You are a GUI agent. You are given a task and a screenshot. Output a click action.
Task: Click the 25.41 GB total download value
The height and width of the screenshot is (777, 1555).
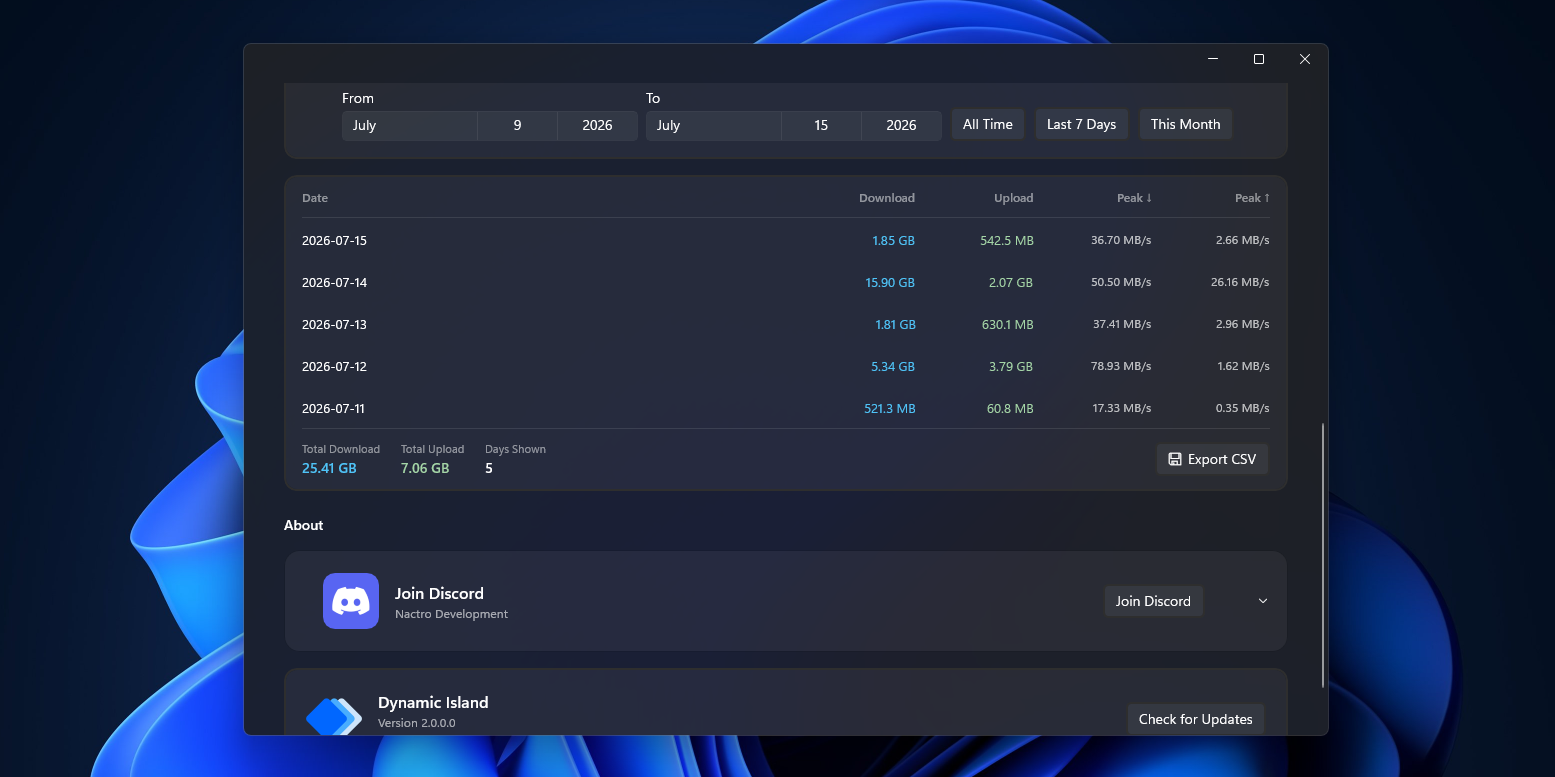tap(329, 468)
